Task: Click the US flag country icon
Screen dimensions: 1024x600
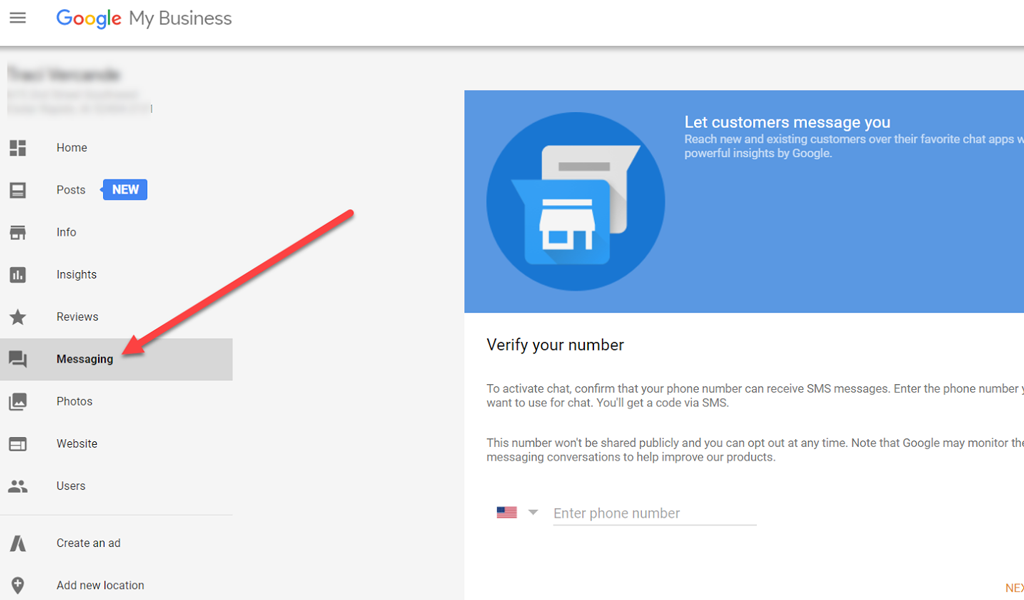Action: coord(506,513)
